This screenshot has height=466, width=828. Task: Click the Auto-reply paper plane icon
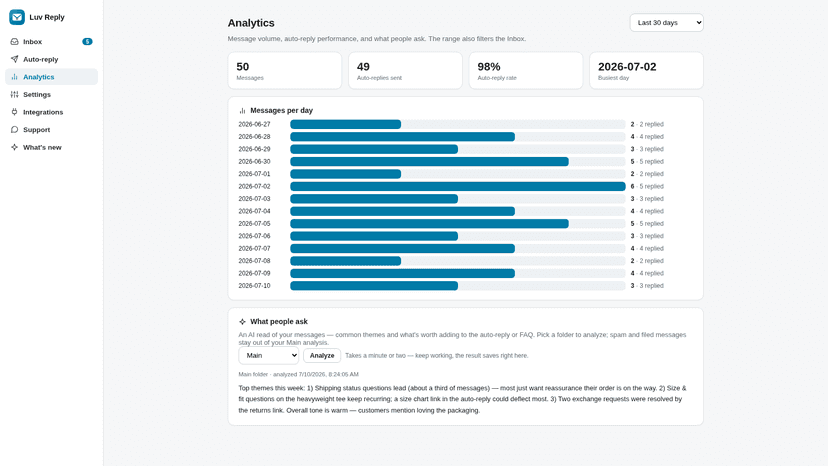[x=14, y=59]
